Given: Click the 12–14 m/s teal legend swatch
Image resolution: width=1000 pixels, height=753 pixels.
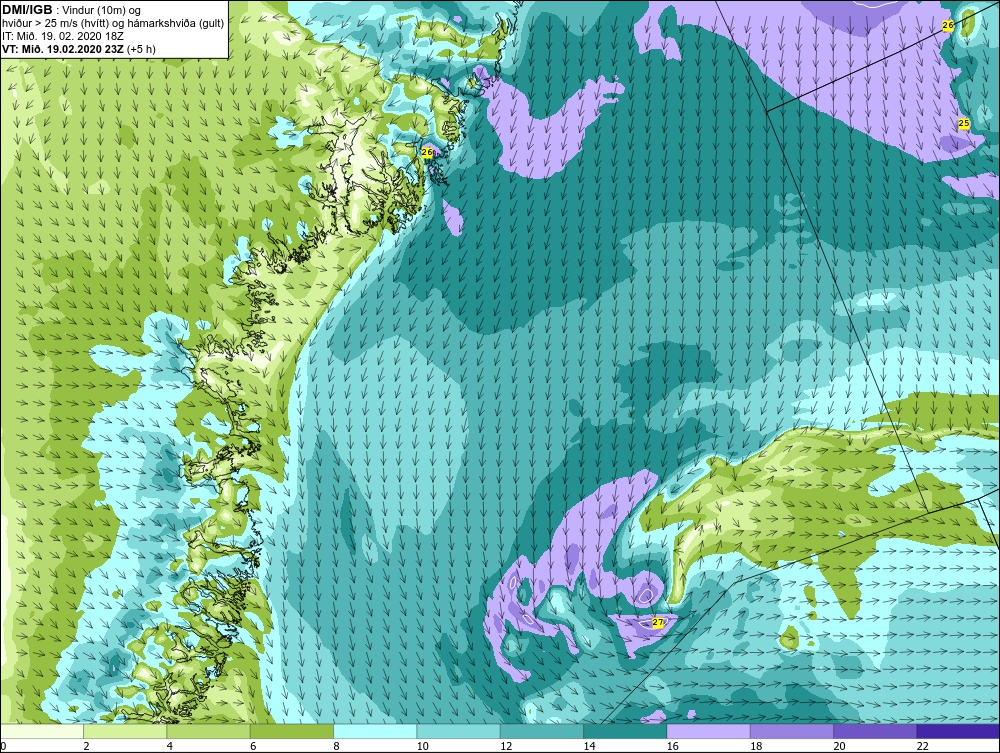Looking at the screenshot, I should [541, 731].
